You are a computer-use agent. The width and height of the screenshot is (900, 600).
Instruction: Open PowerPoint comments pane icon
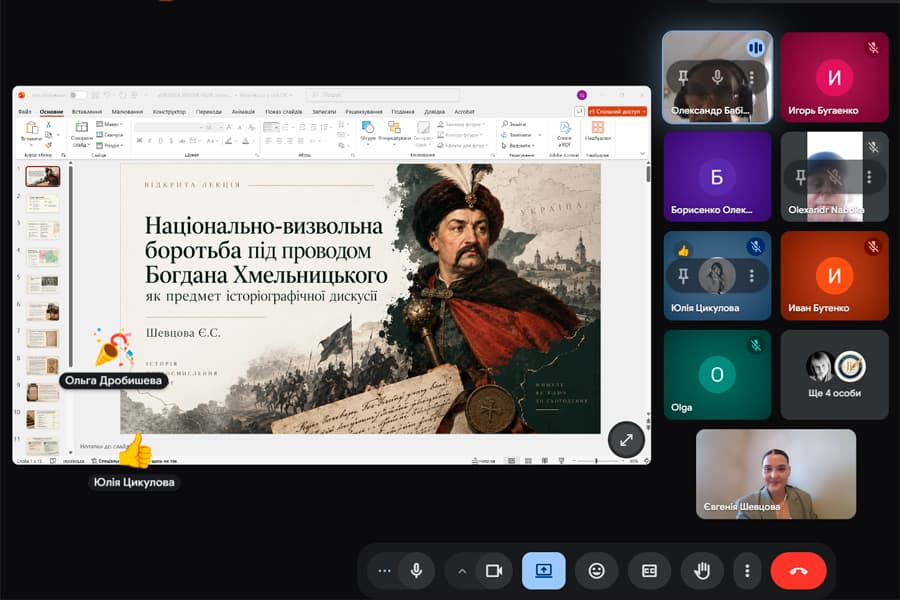point(580,111)
